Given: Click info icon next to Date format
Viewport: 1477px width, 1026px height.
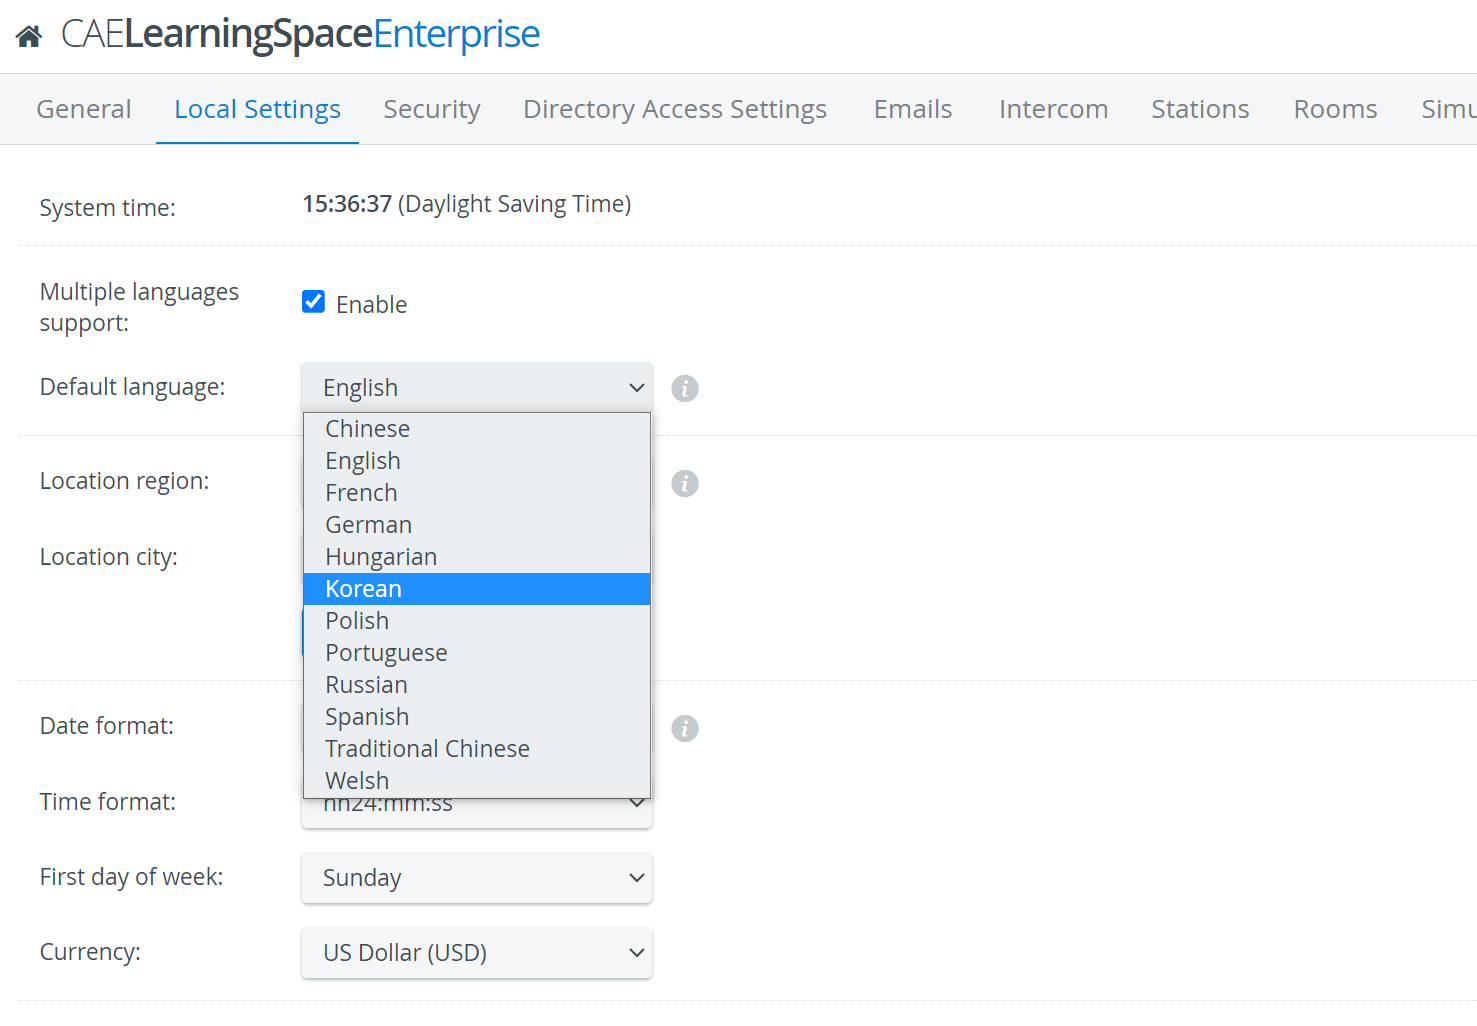Looking at the screenshot, I should 685,728.
